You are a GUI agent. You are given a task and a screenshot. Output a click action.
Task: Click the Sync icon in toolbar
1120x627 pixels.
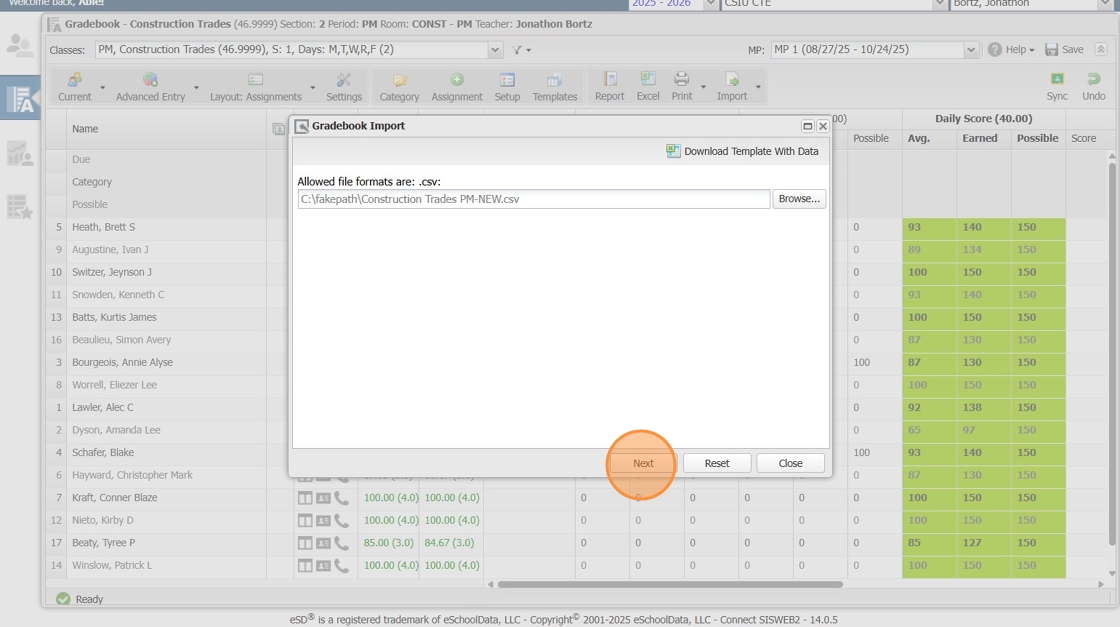pos(1057,80)
